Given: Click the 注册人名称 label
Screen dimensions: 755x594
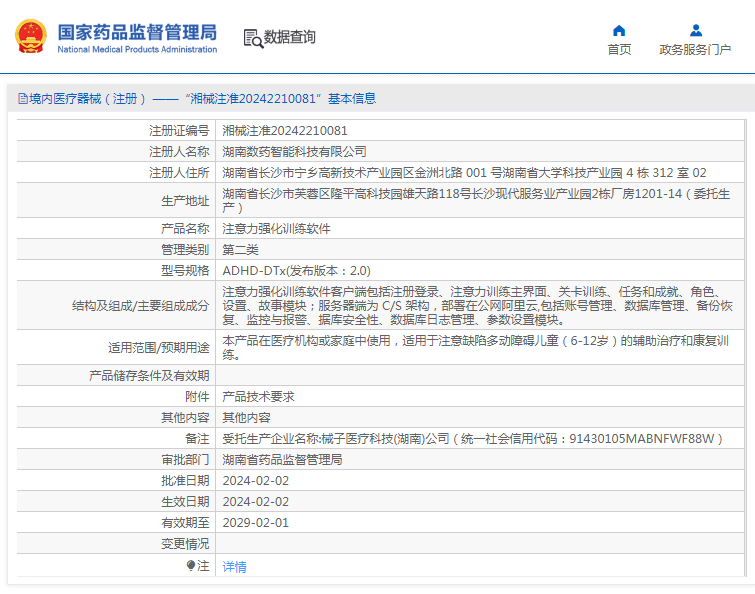Looking at the screenshot, I should pyautogui.click(x=179, y=152).
